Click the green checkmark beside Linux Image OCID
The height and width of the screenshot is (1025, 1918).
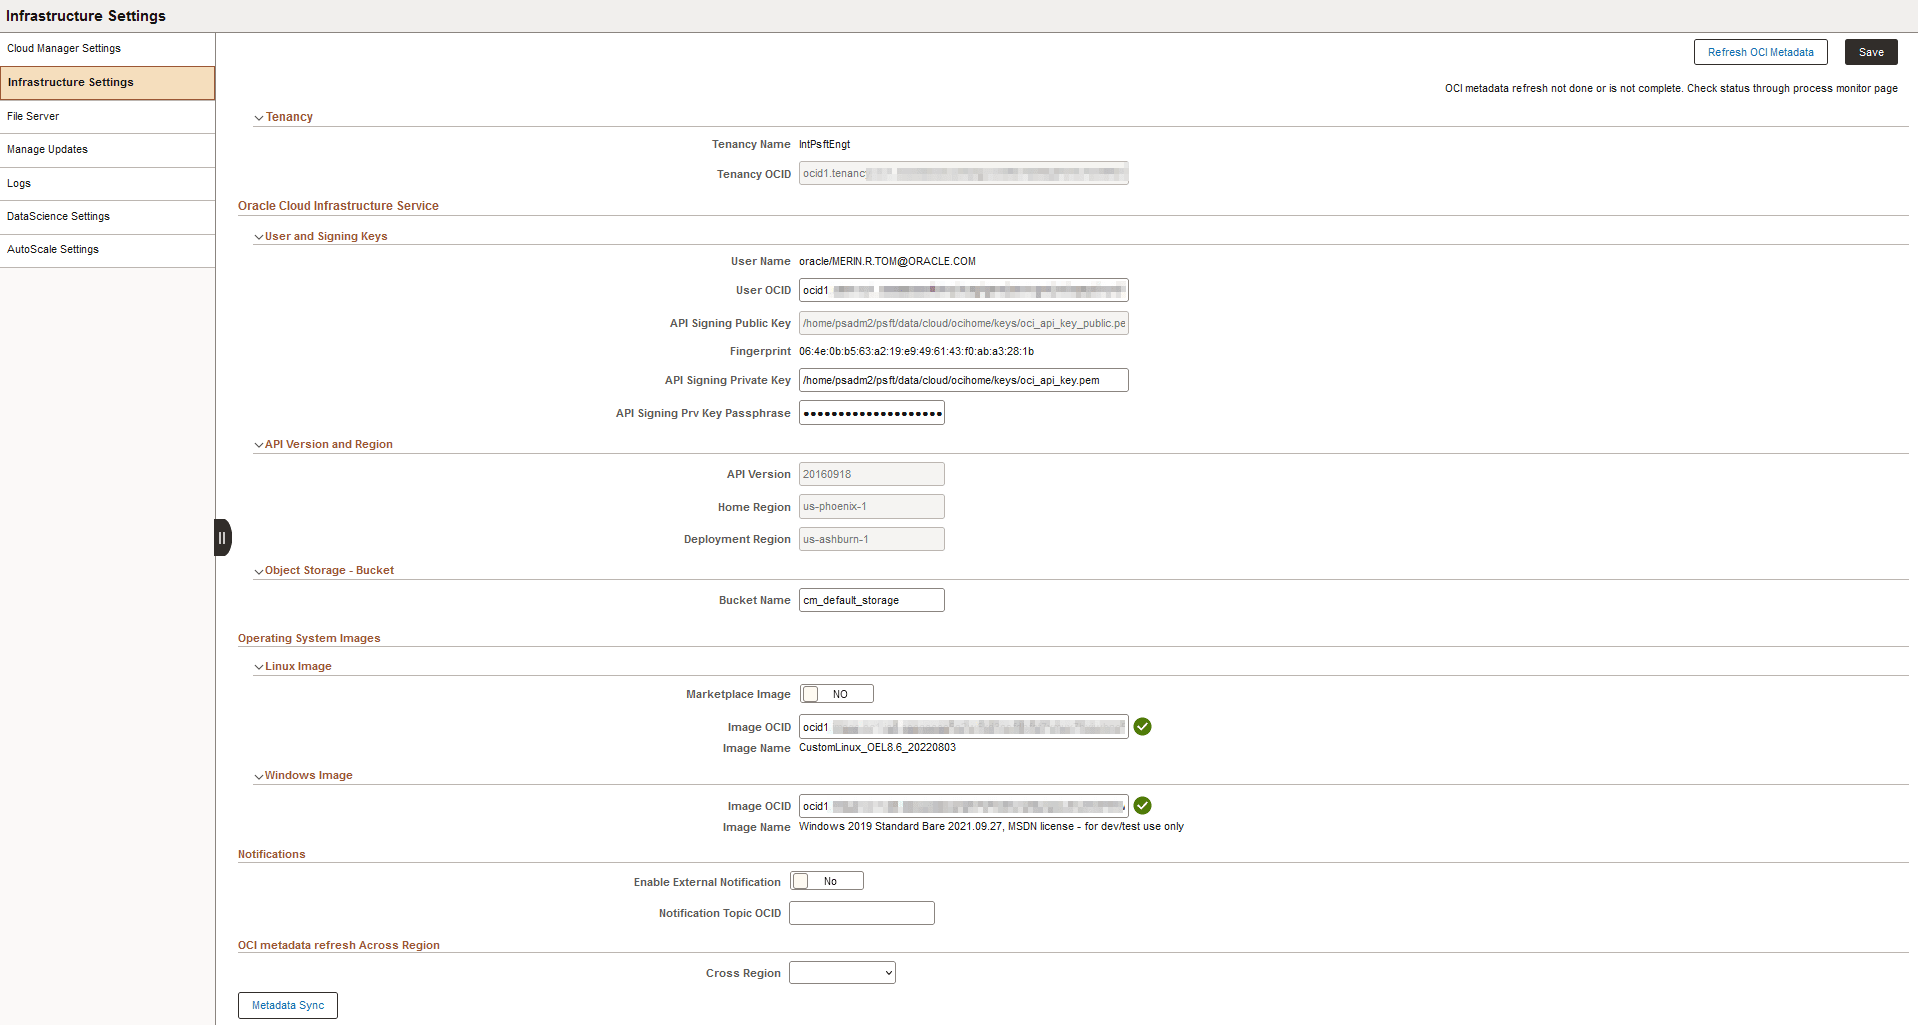(x=1143, y=727)
